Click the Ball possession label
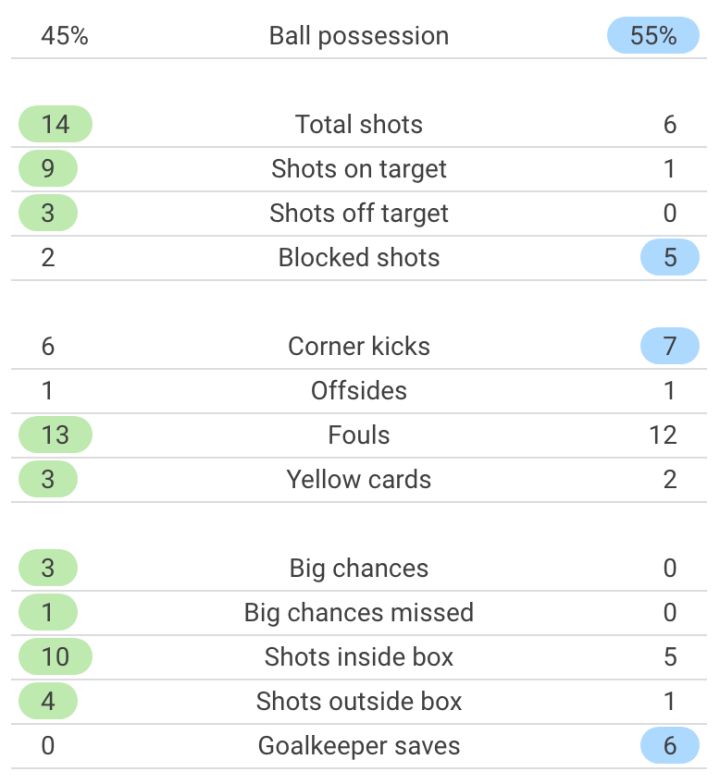The width and height of the screenshot is (720, 784). [359, 36]
